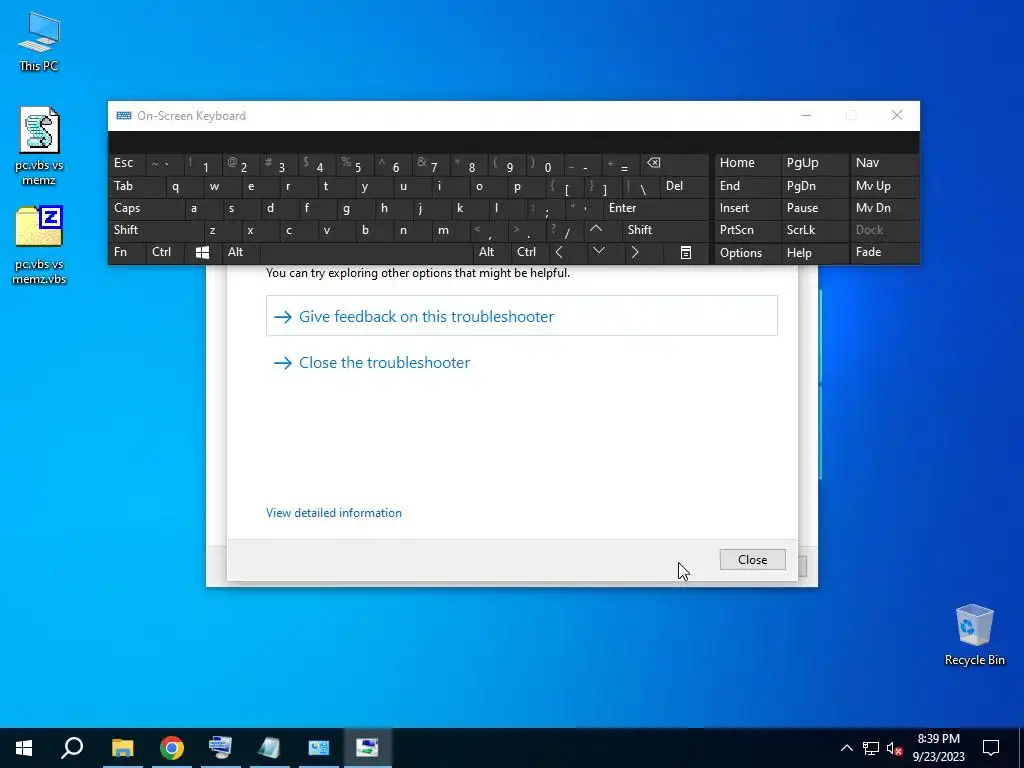The width and height of the screenshot is (1024, 768).
Task: Click the up arrow key on keyboard
Action: [x=596, y=229]
